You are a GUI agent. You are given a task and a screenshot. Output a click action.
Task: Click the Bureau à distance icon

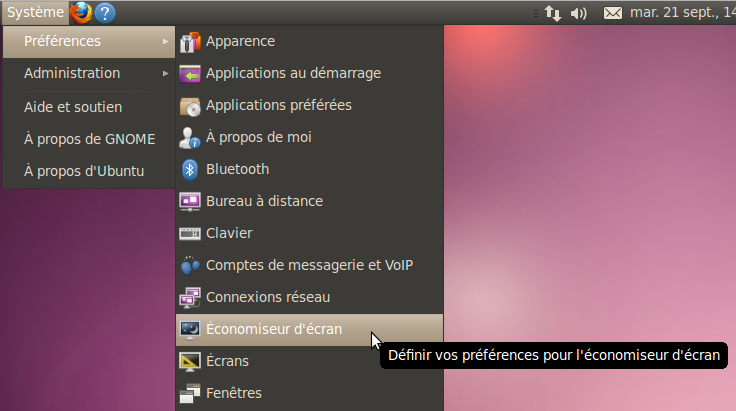[x=190, y=202]
